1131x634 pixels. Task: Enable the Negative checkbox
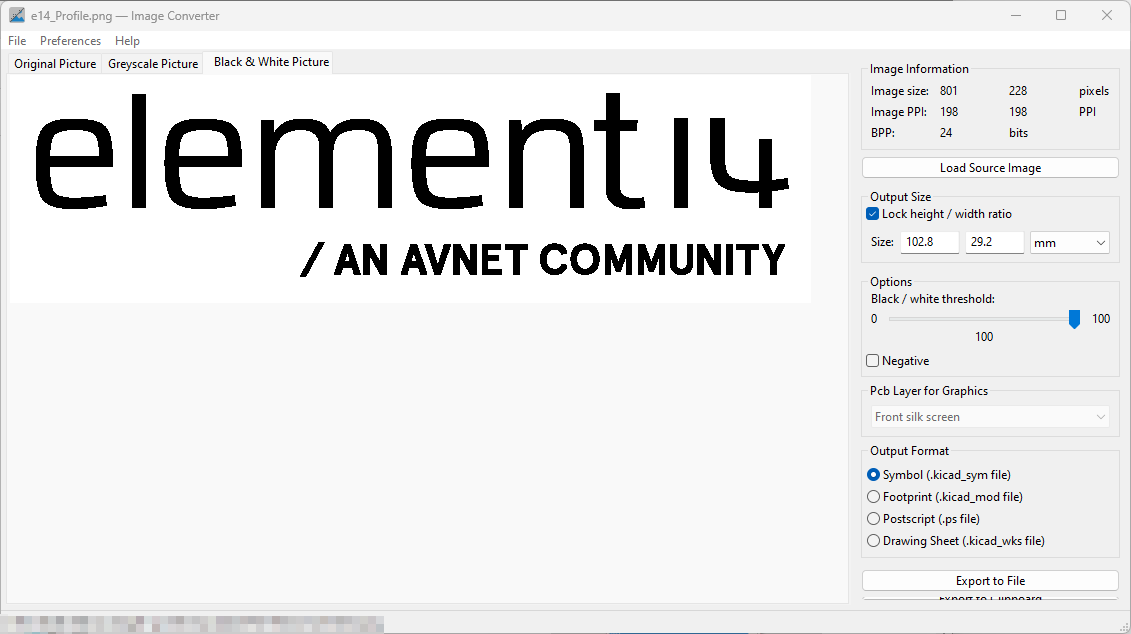(873, 361)
